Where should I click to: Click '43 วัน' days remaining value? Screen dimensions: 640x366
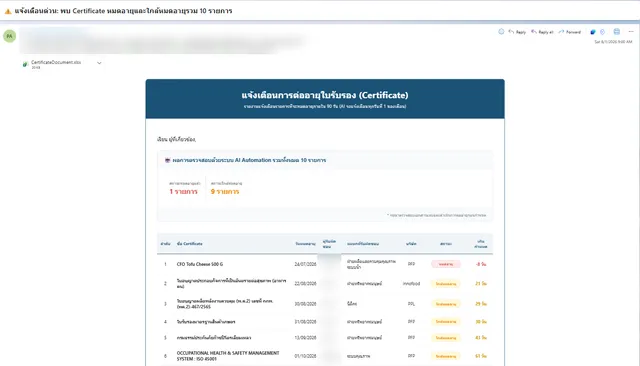tap(480, 337)
